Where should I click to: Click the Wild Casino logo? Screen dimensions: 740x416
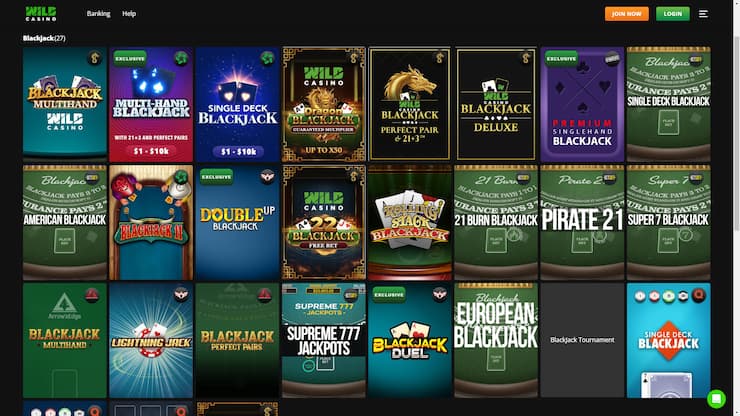click(41, 14)
